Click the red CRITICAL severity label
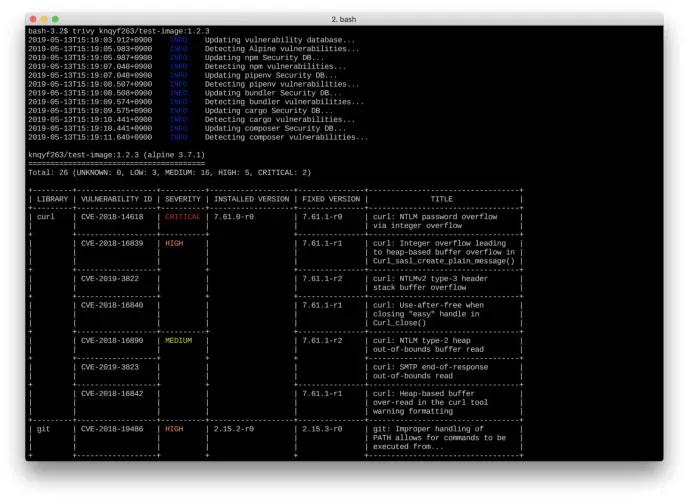 pyautogui.click(x=183, y=217)
